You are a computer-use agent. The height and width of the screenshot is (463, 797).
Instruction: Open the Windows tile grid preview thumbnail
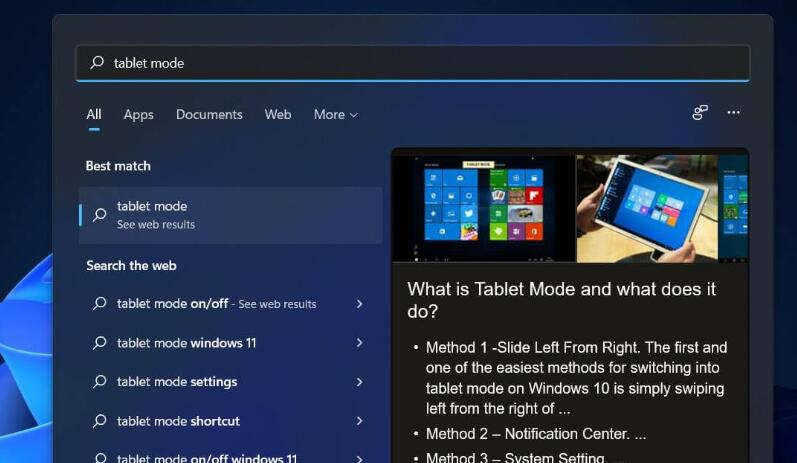pyautogui.click(x=484, y=208)
